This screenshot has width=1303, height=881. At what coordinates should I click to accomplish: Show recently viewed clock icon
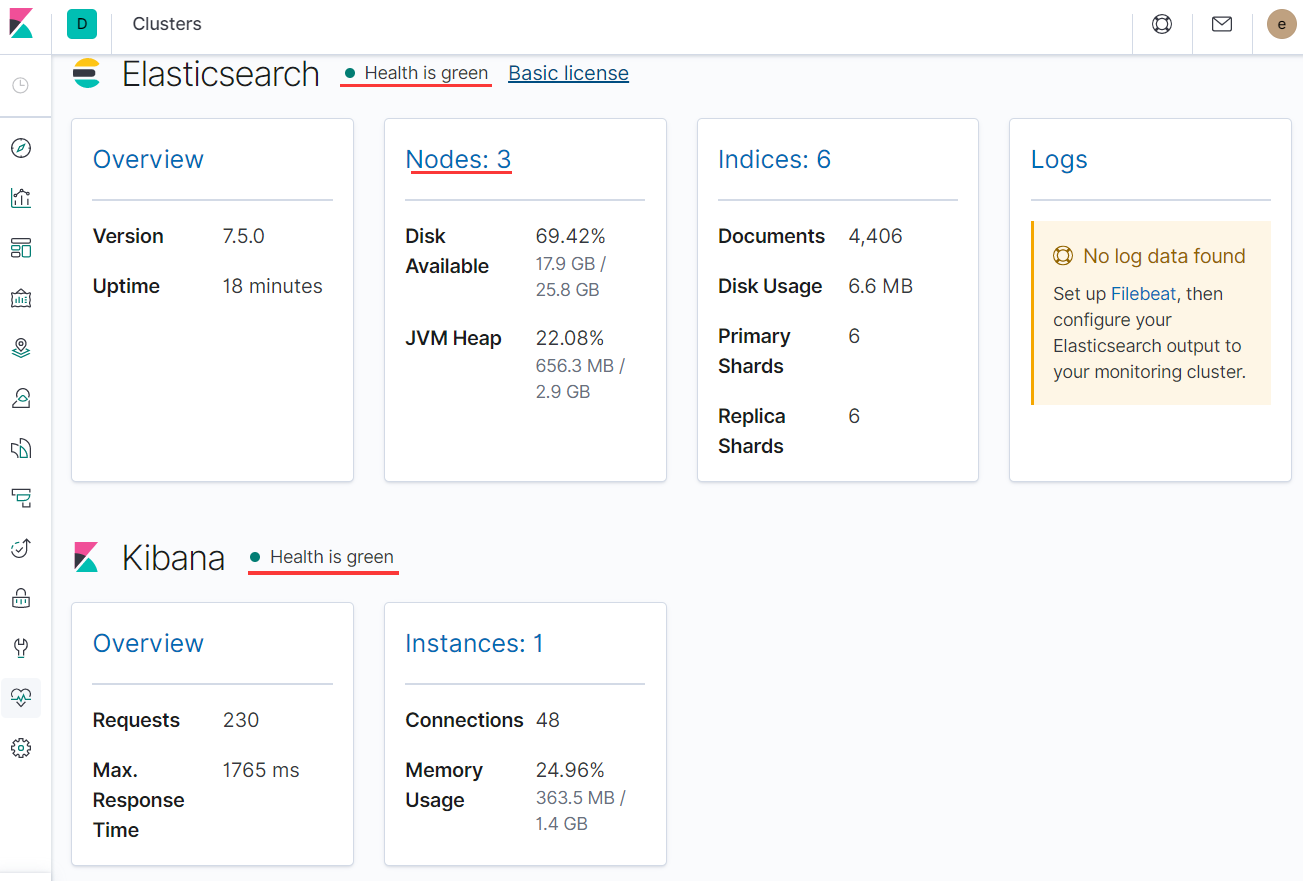click(21, 86)
